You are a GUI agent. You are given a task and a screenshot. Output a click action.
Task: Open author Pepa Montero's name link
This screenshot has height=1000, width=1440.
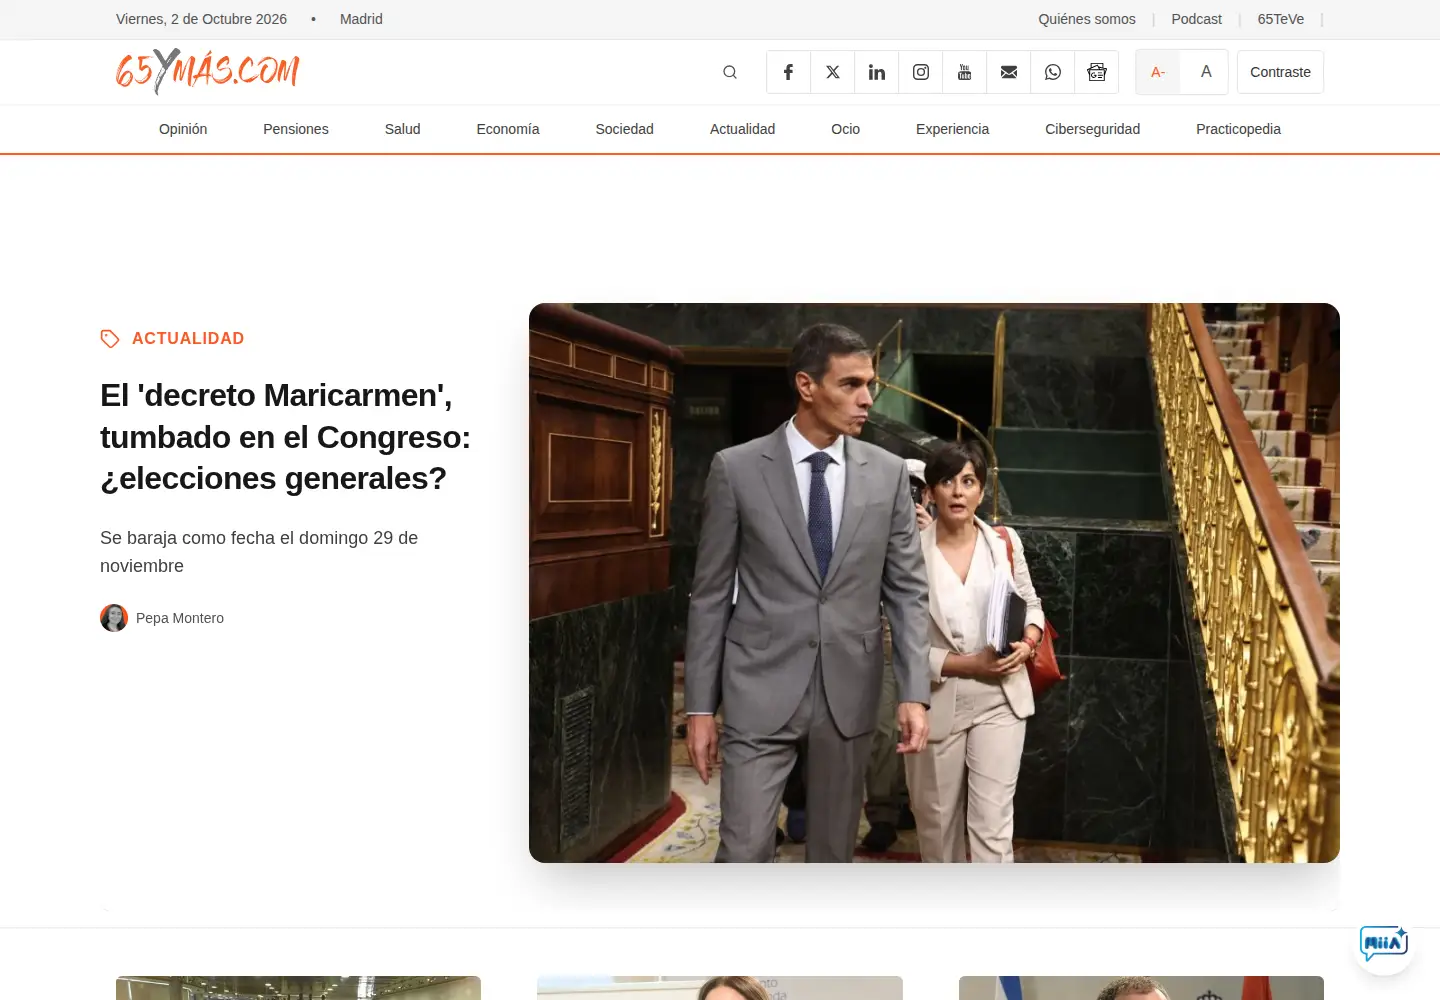[180, 618]
